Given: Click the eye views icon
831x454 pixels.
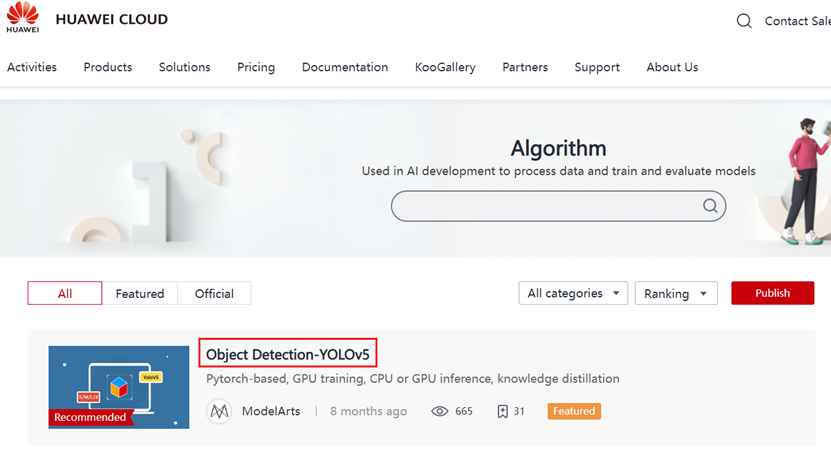Looking at the screenshot, I should click(439, 411).
